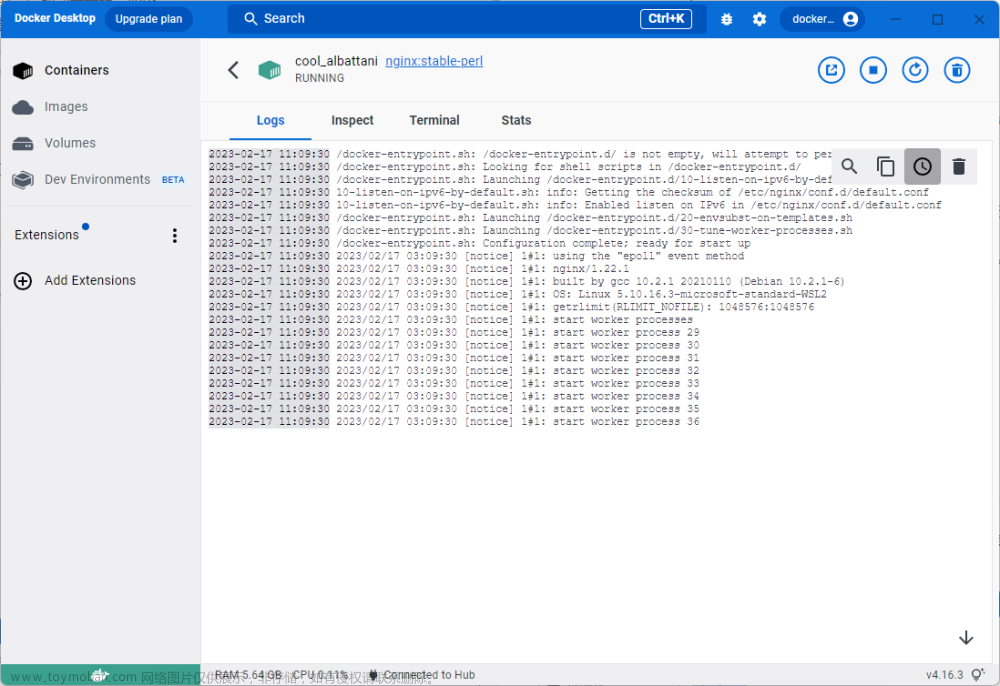This screenshot has height=686, width=1000.
Task: Switch to the Terminal tab
Action: click(x=434, y=120)
